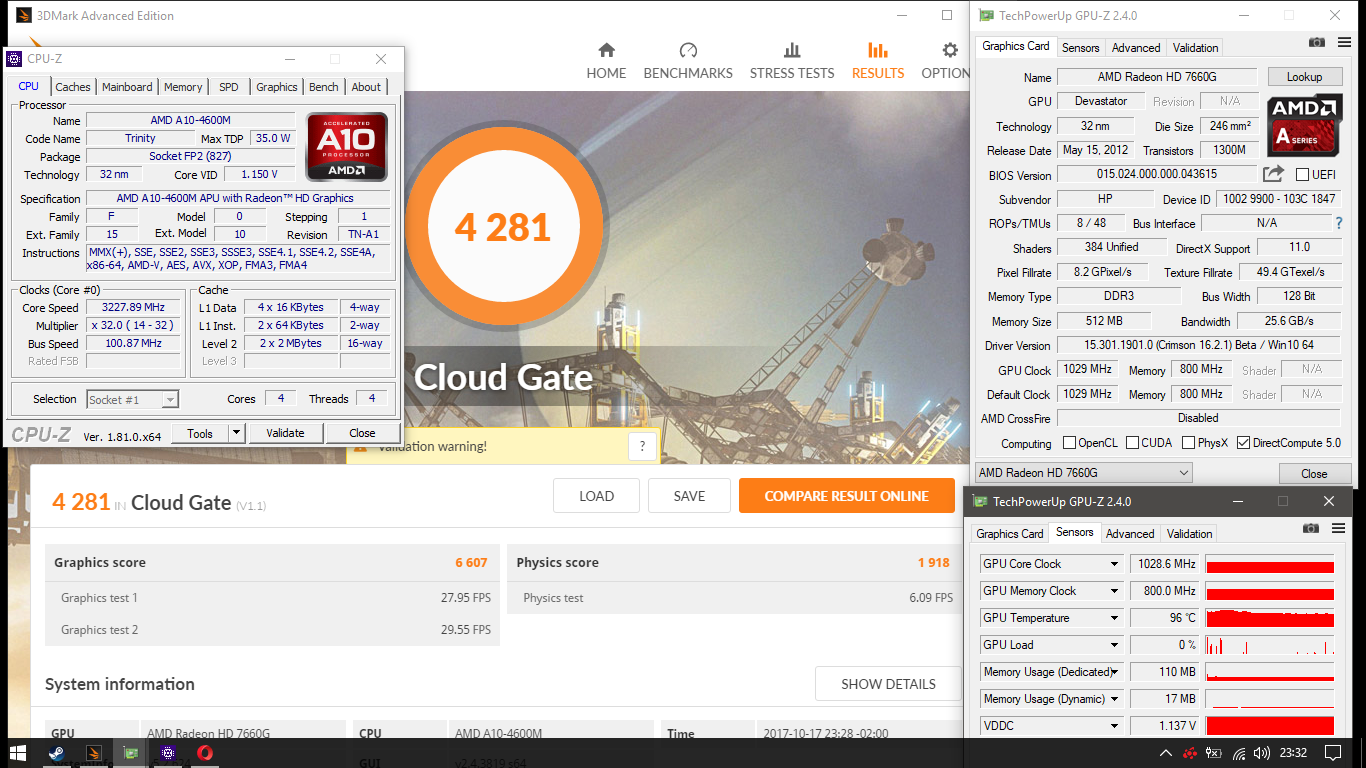The height and width of the screenshot is (768, 1366).
Task: Open Validation tab in GPU-Z Sensors window
Action: click(1190, 534)
